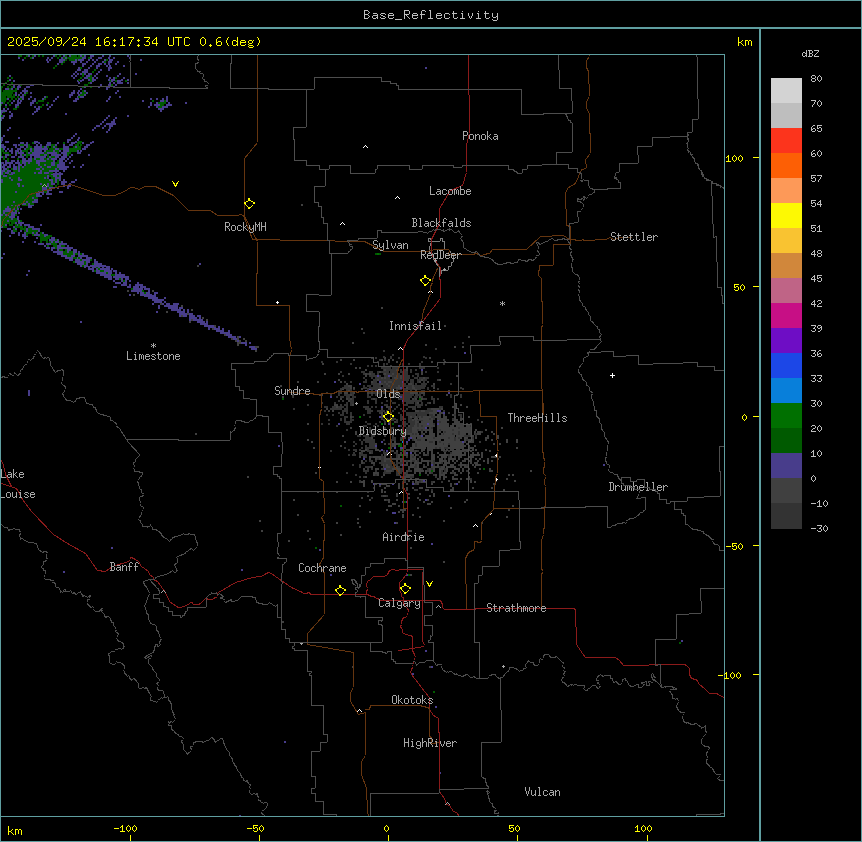Click the Drumheller city label
862x842 pixels.
[x=638, y=487]
